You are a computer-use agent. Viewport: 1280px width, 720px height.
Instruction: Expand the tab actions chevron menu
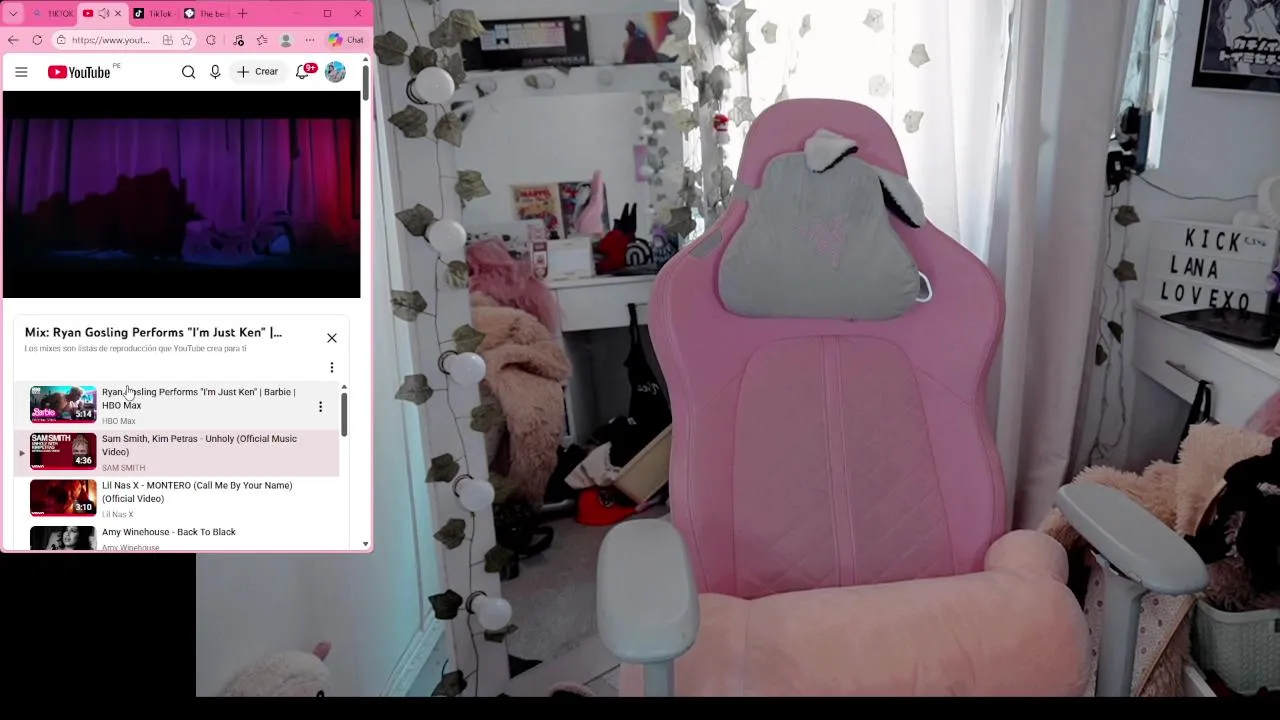13,14
